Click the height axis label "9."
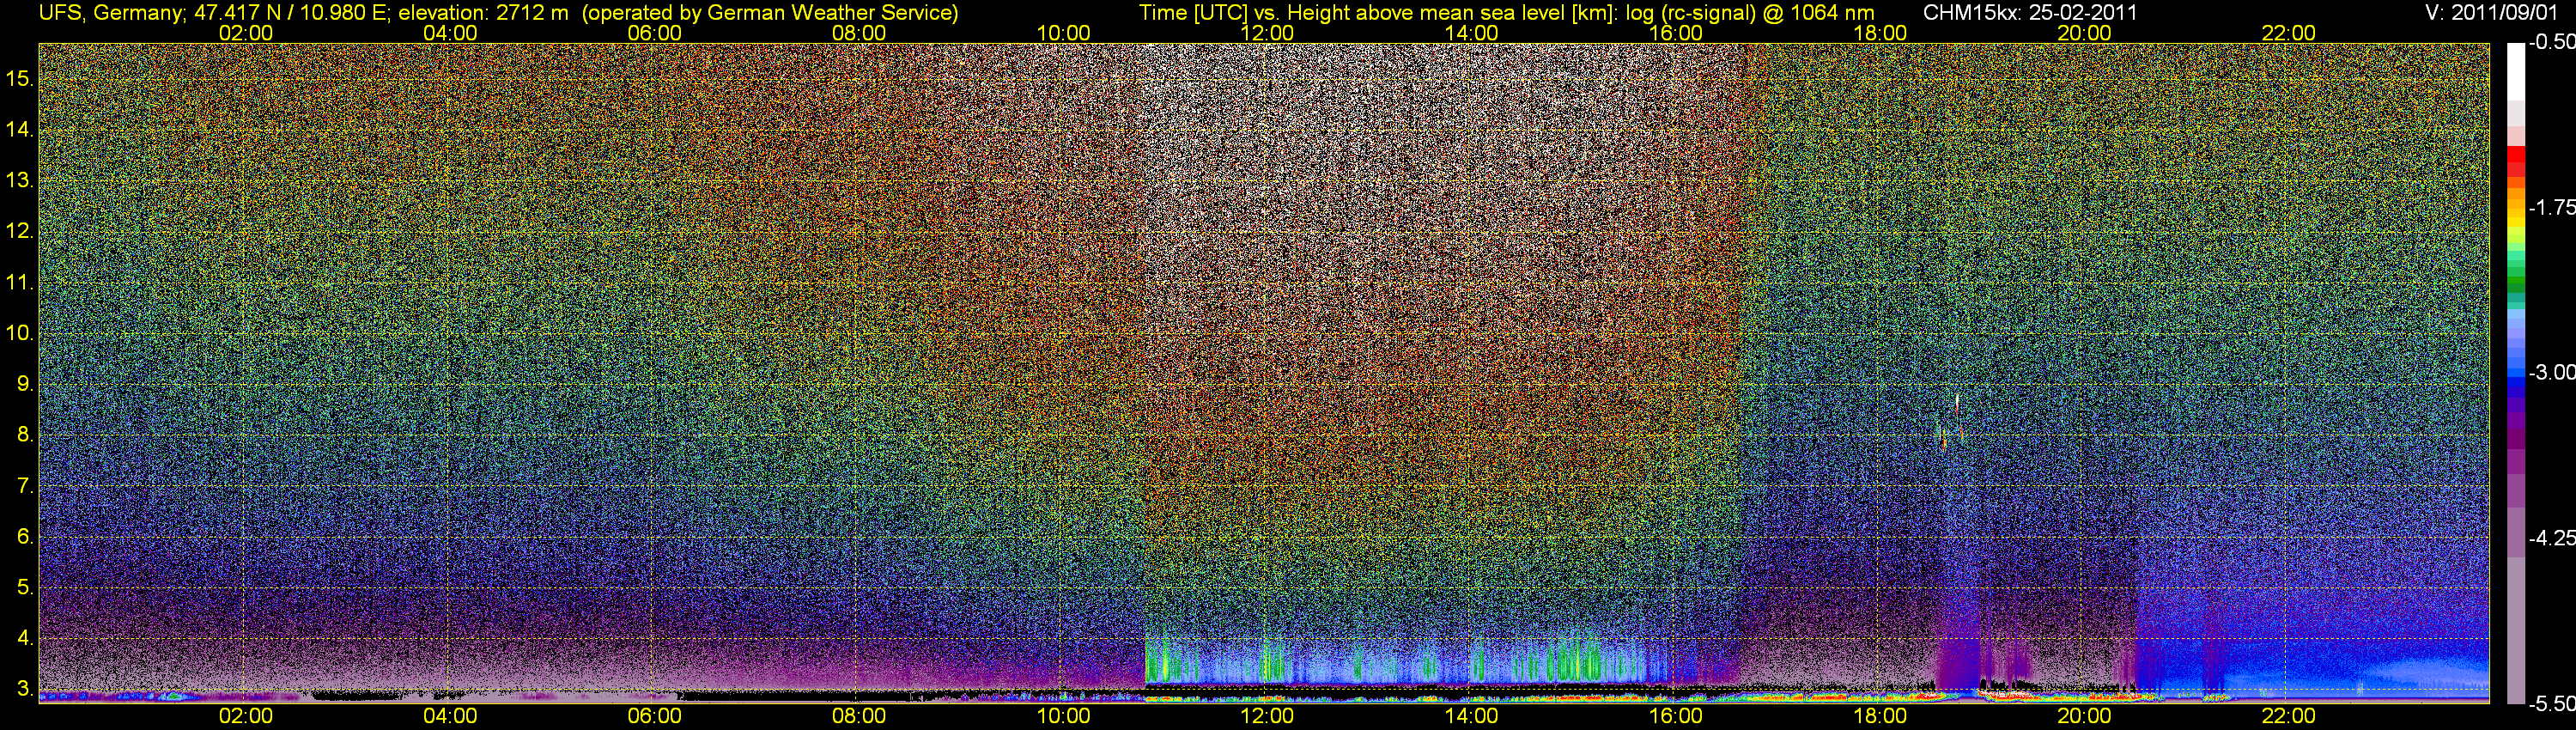 pyautogui.click(x=26, y=384)
